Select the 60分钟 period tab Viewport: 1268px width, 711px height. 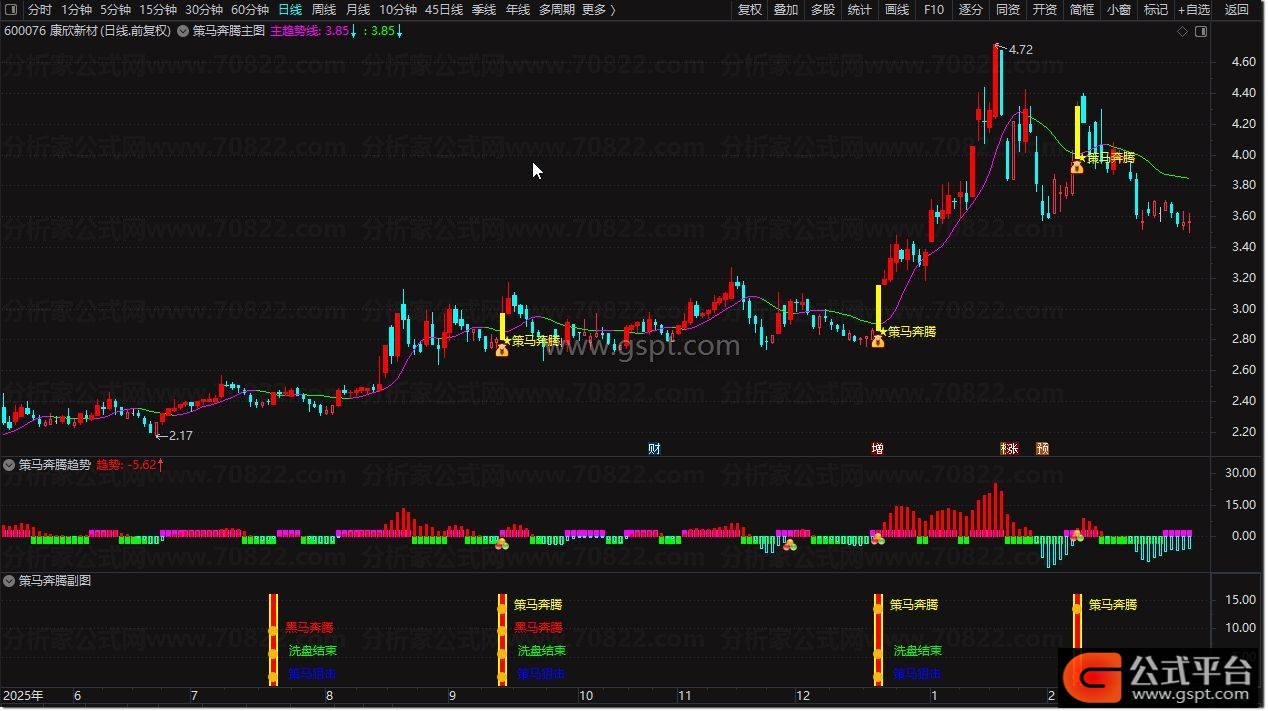click(x=250, y=10)
